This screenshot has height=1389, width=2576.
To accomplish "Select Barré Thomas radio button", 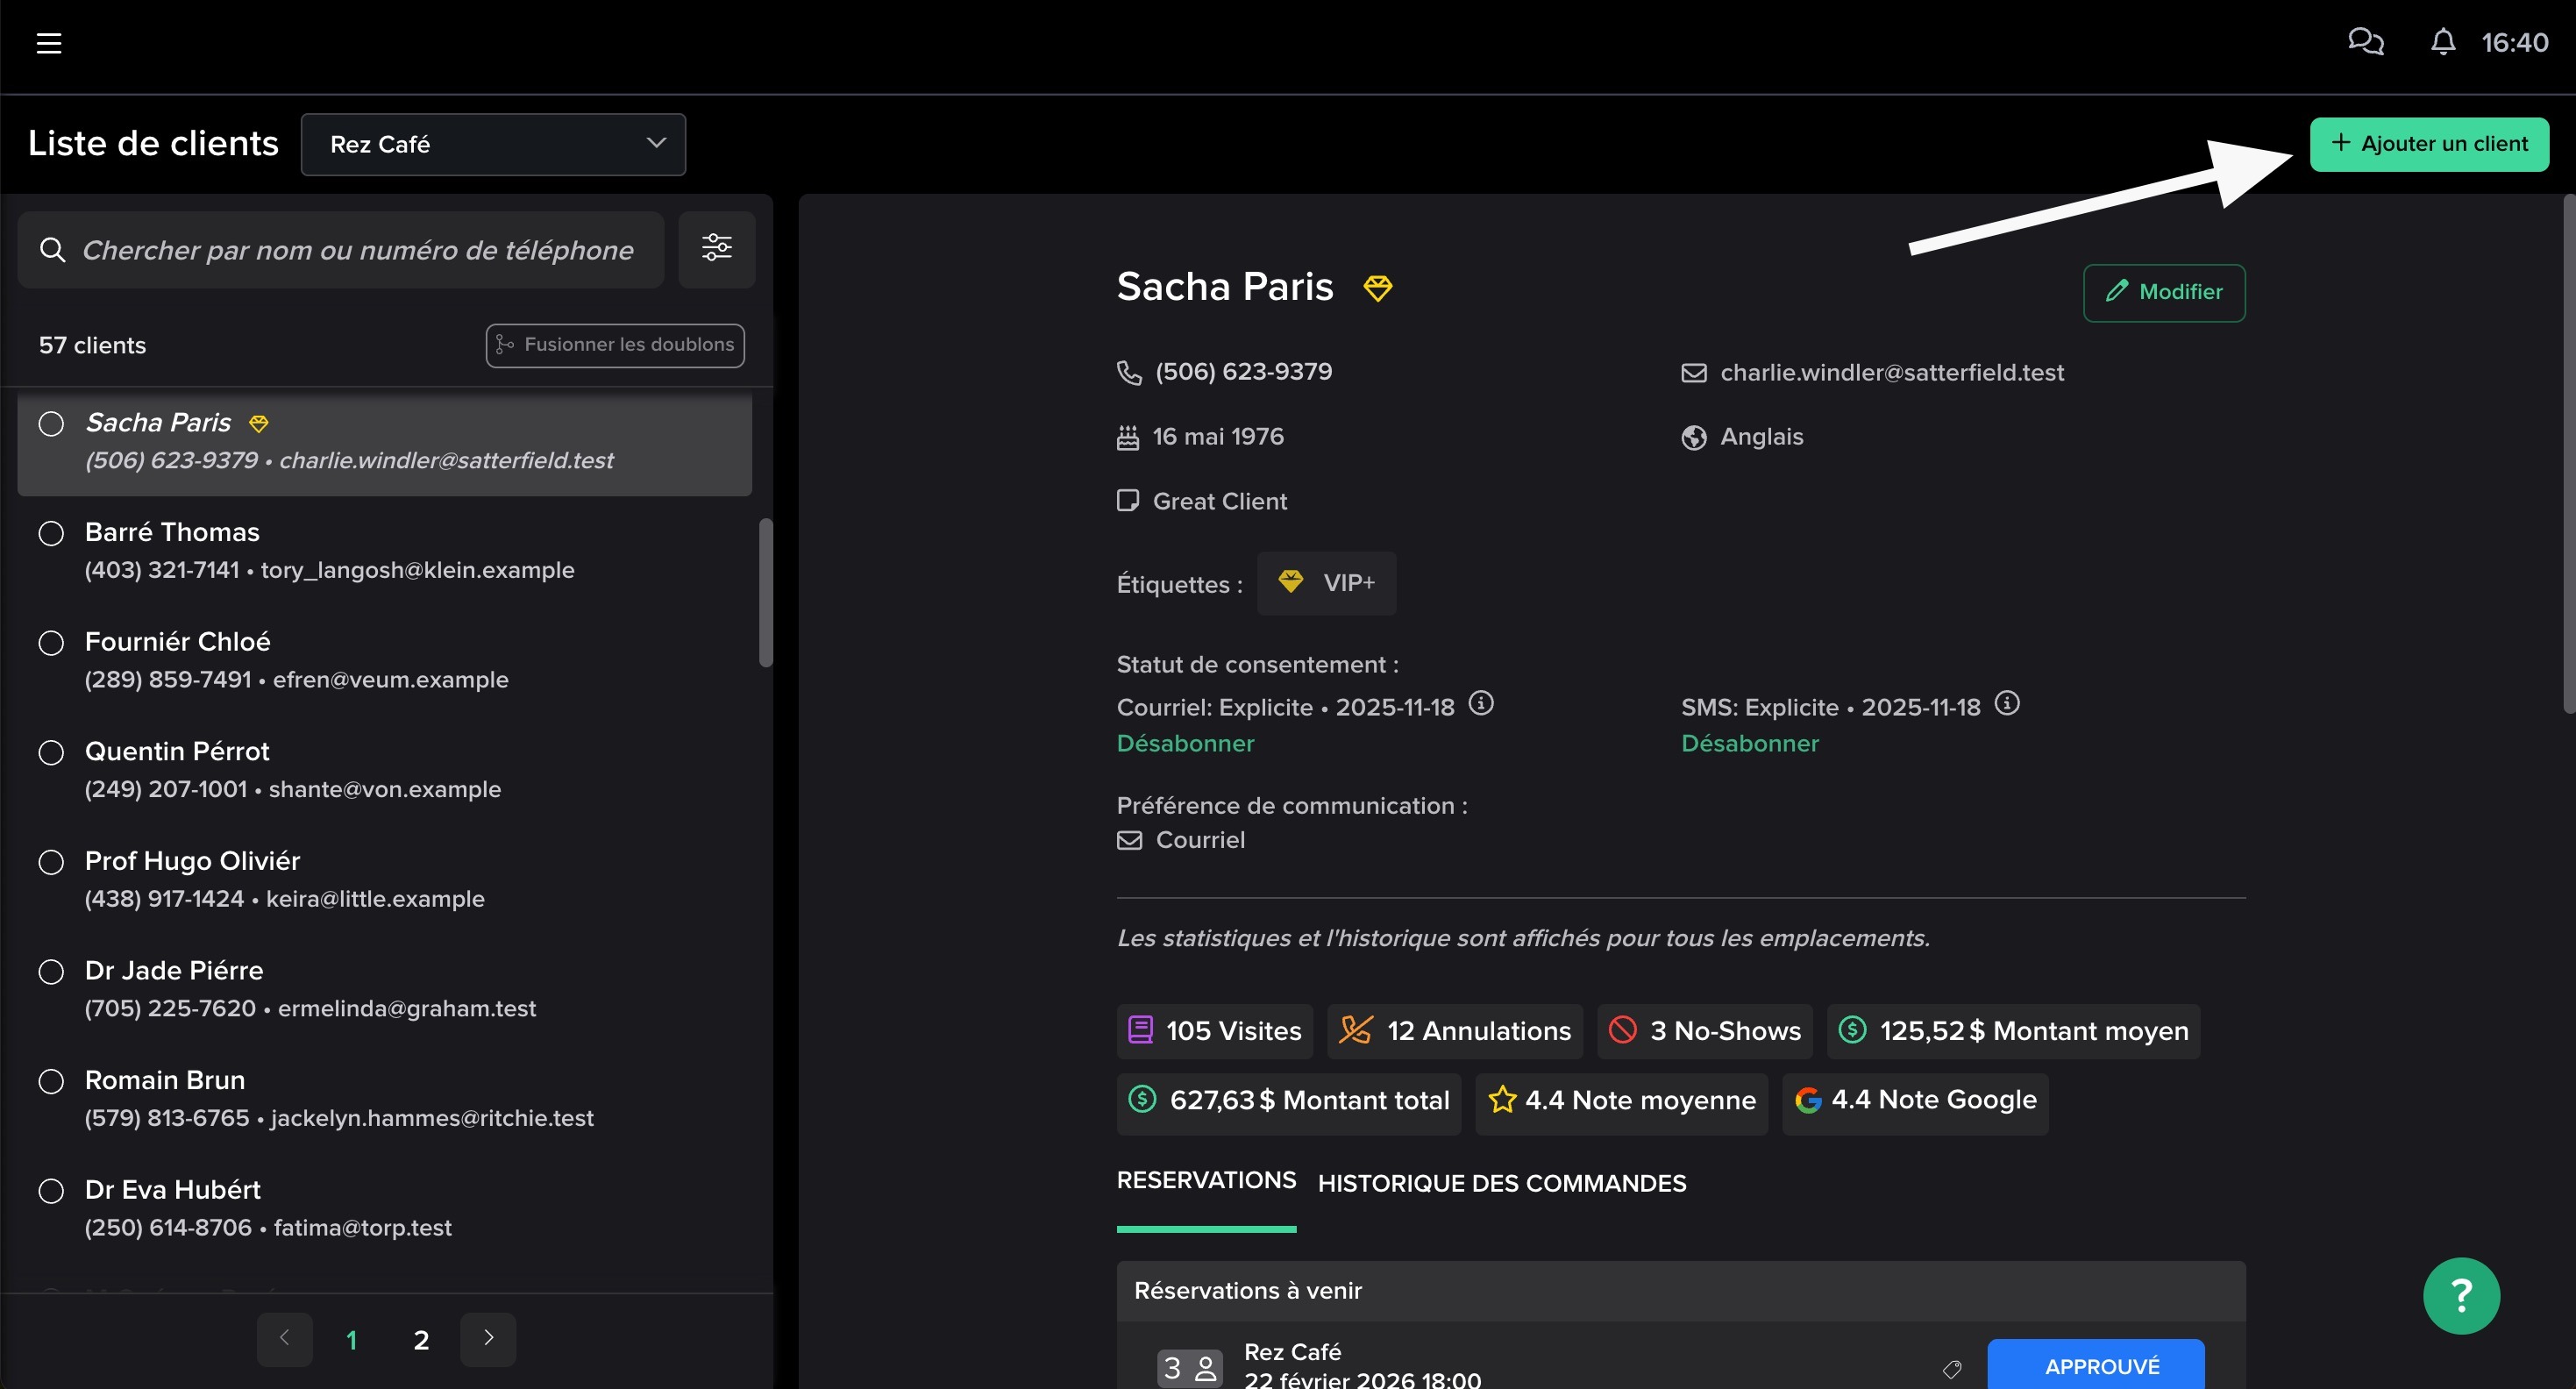I will [x=51, y=533].
